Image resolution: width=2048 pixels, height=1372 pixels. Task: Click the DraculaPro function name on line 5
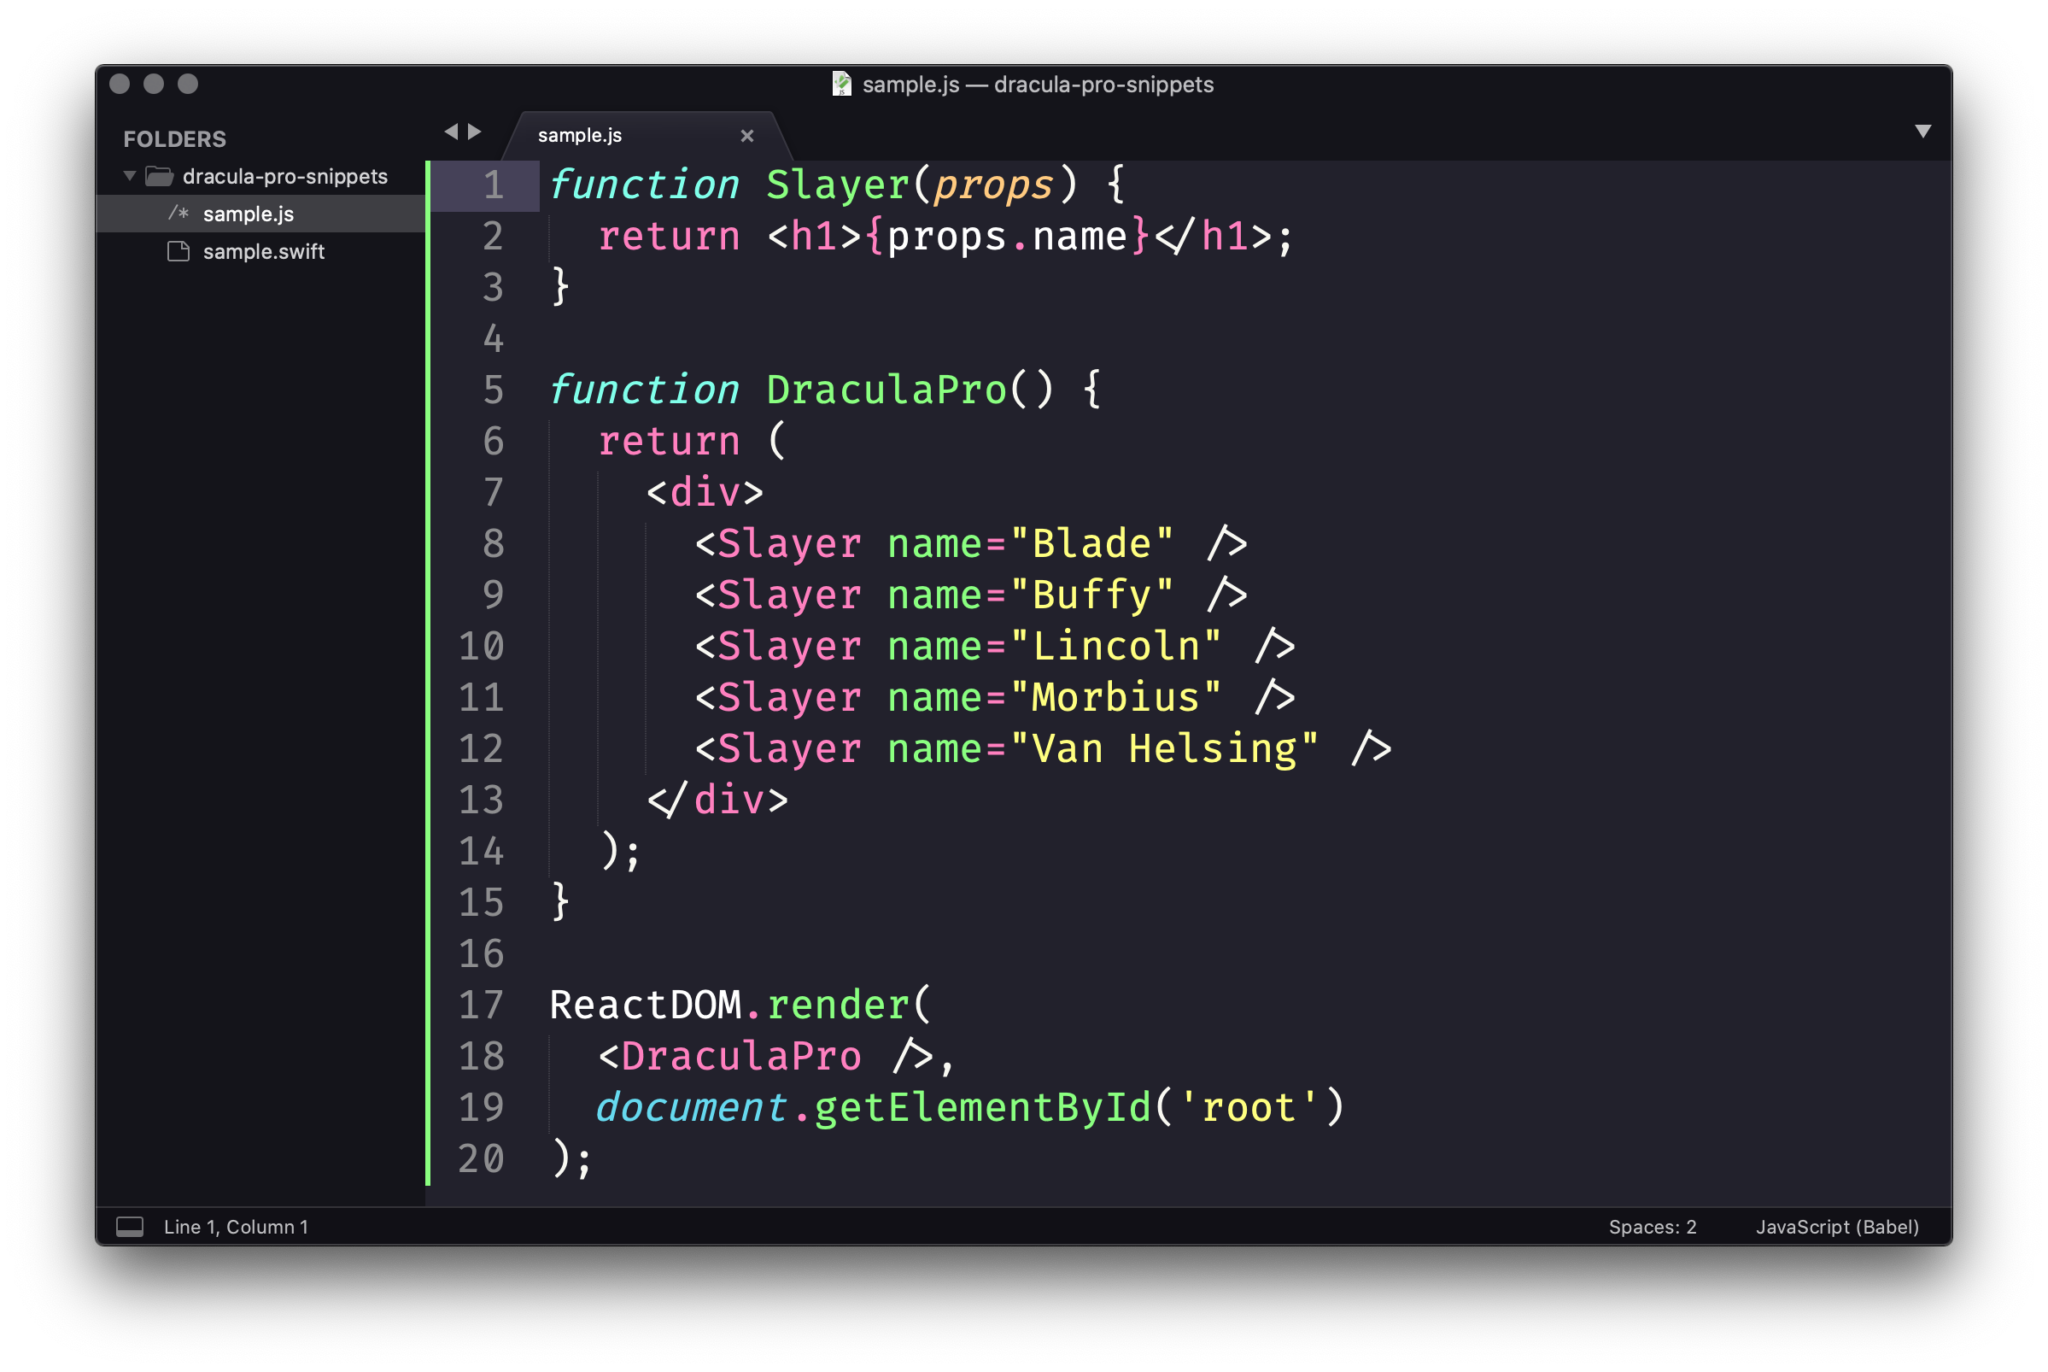(886, 390)
